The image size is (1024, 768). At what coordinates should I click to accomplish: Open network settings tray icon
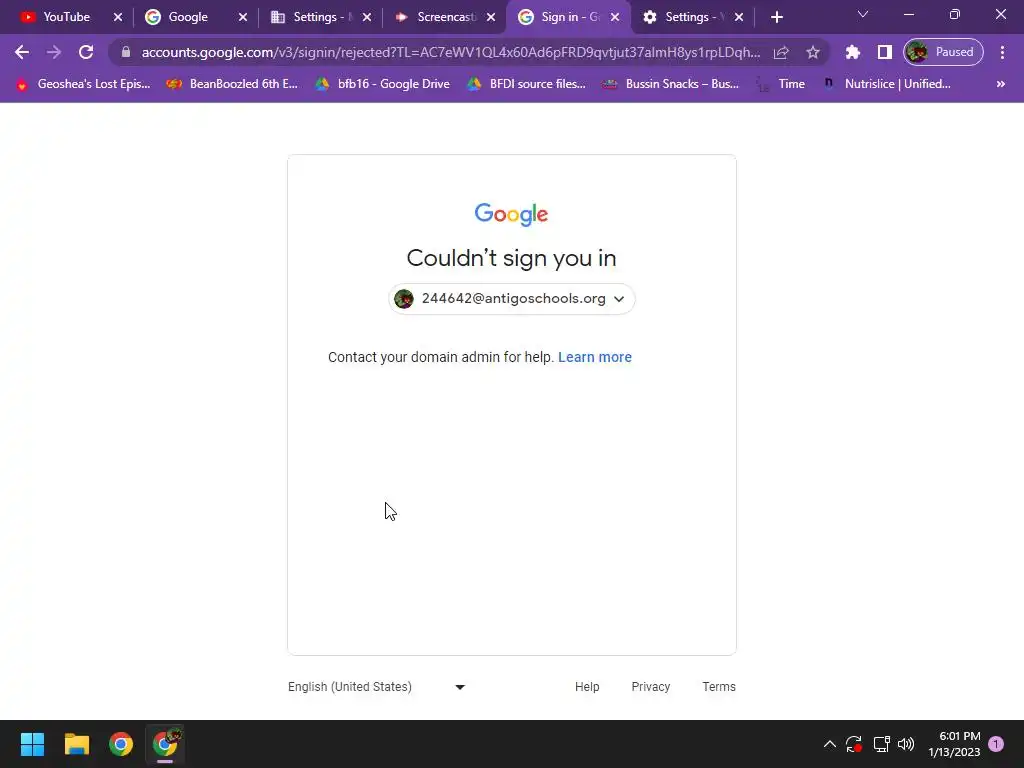(881, 744)
